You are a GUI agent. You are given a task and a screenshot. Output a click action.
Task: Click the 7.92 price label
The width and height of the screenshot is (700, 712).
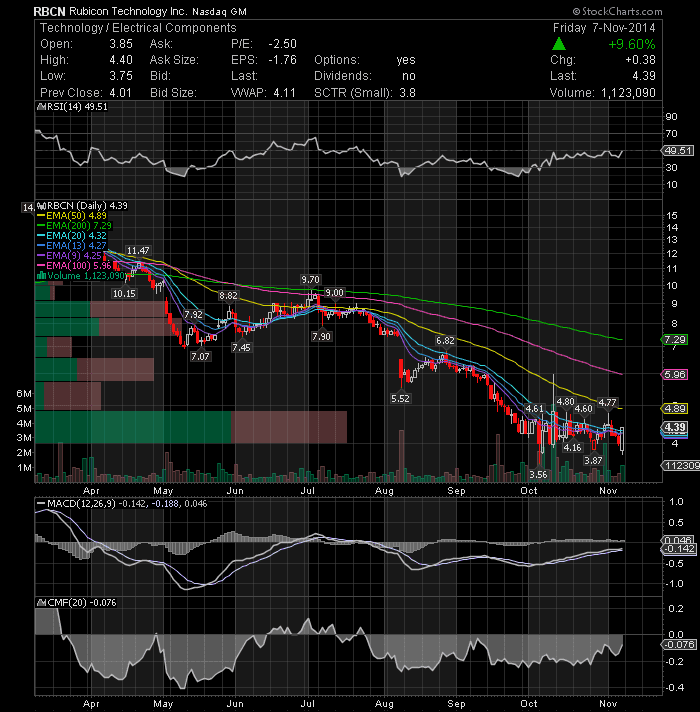coord(193,315)
